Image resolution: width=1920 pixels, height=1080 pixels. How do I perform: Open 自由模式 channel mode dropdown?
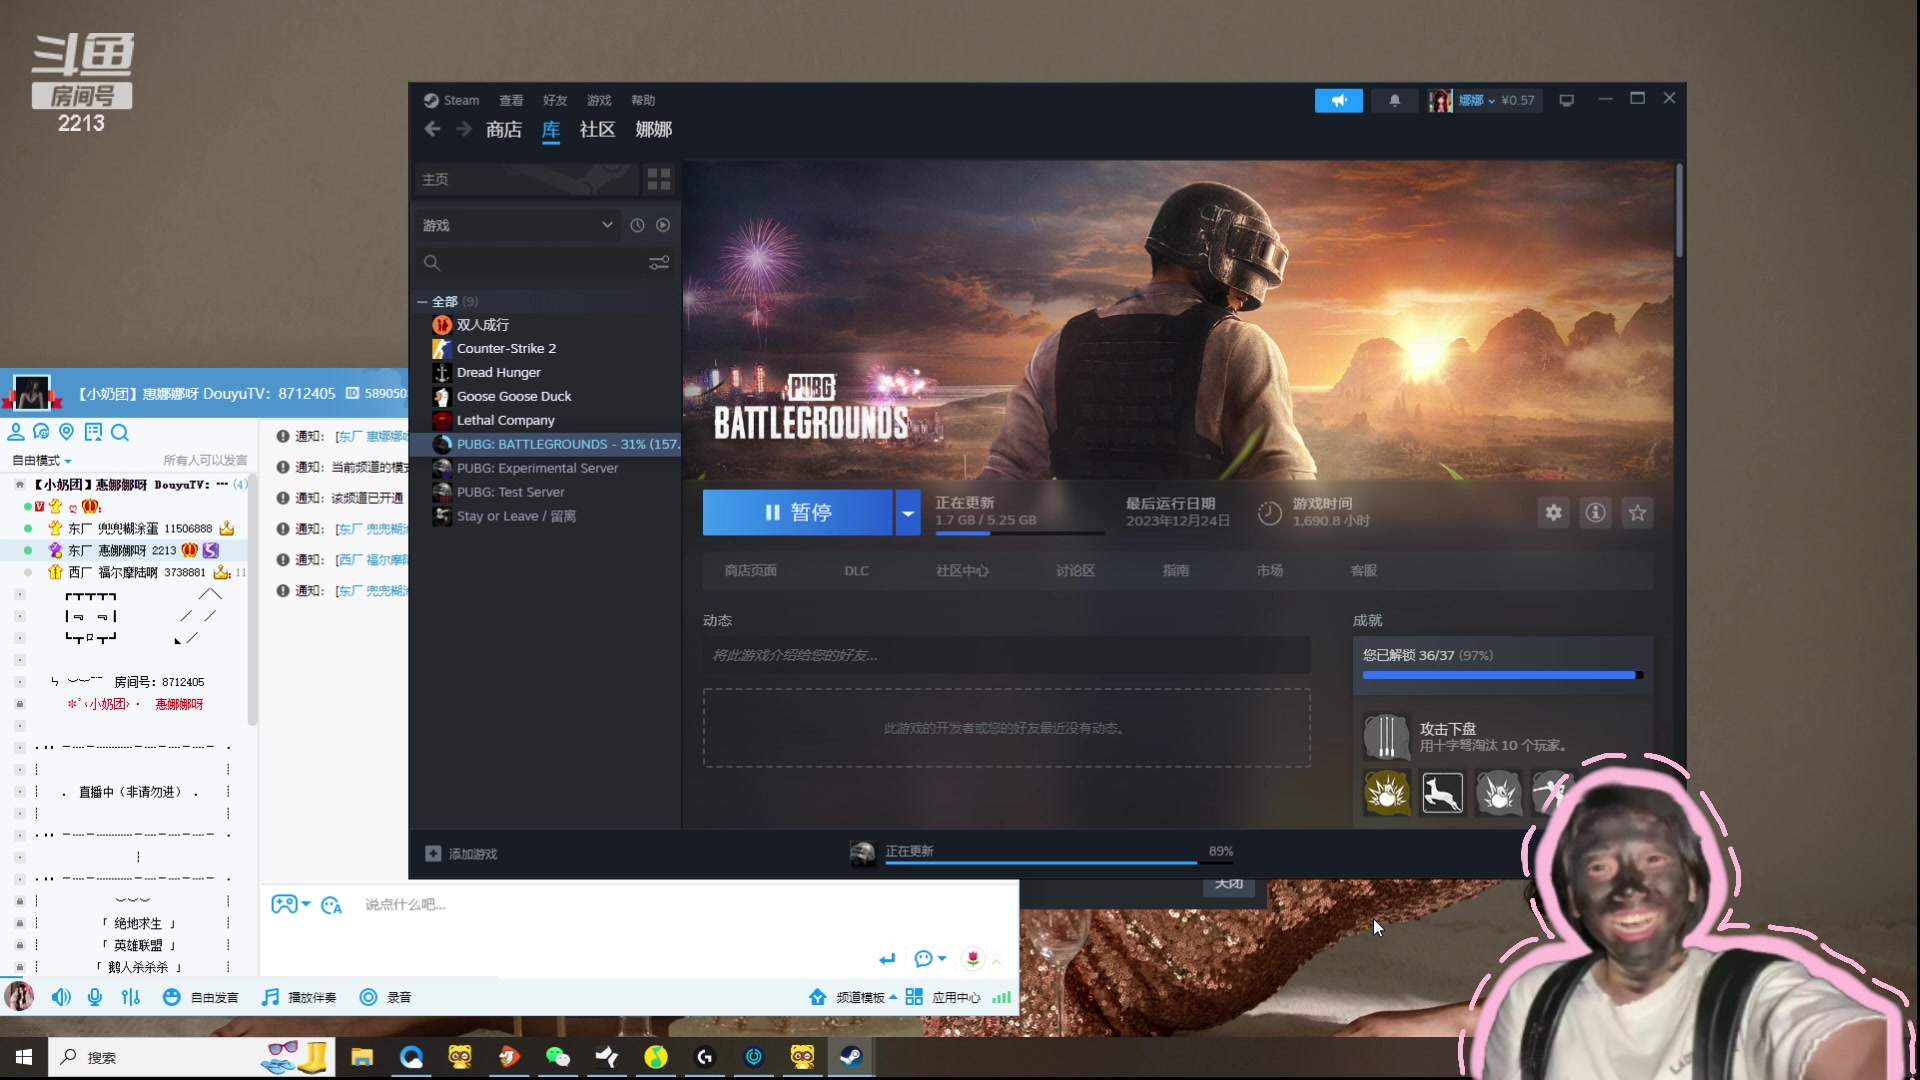pos(42,460)
